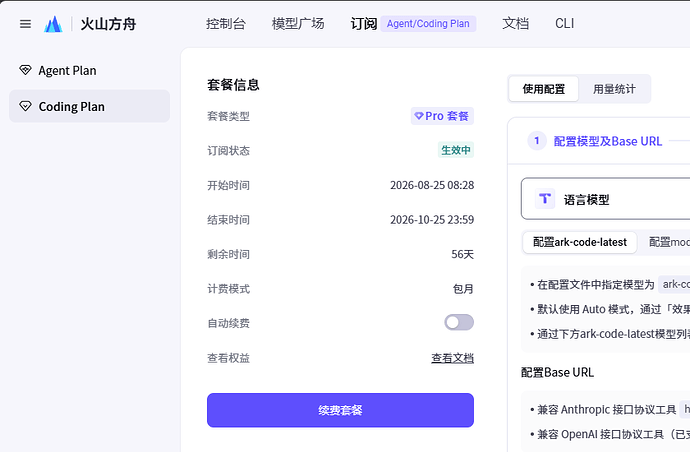Click the Coding Plan diamond icon
Viewport: 690px width, 452px height.
click(25, 106)
